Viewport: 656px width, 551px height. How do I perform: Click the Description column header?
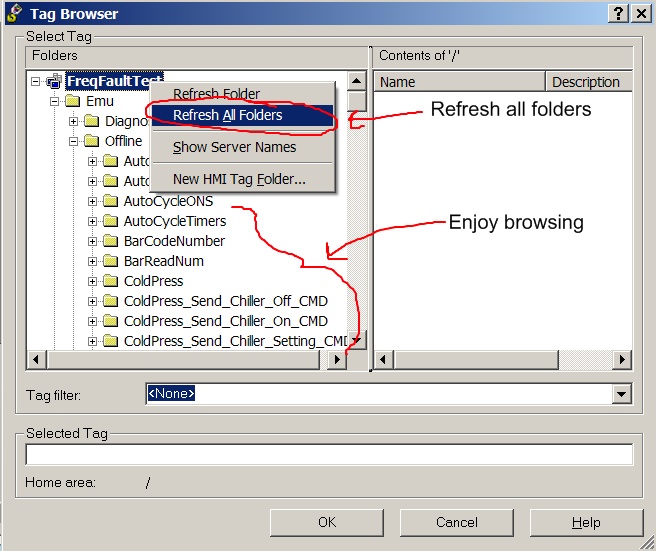[x=589, y=82]
